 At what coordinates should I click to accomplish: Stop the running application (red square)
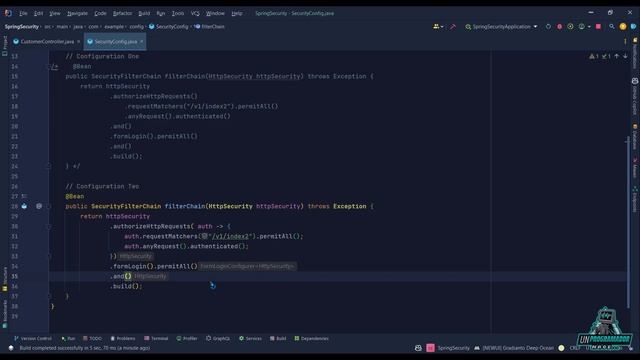pos(598,27)
